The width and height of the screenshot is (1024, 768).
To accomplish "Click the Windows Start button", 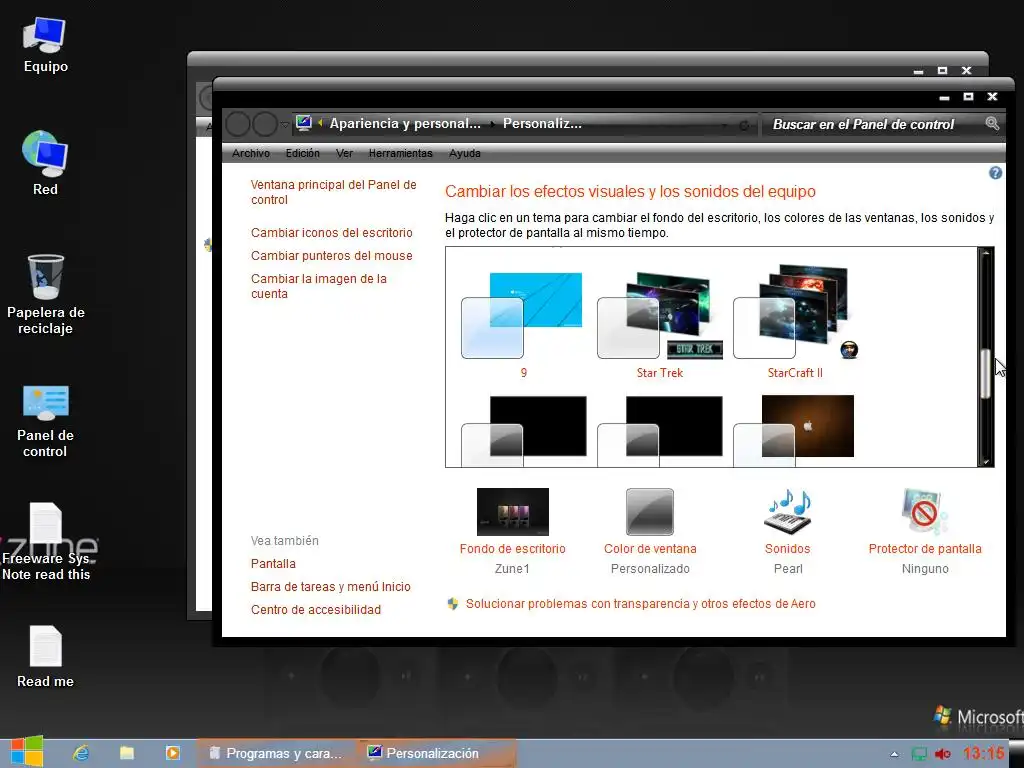I will click(26, 752).
